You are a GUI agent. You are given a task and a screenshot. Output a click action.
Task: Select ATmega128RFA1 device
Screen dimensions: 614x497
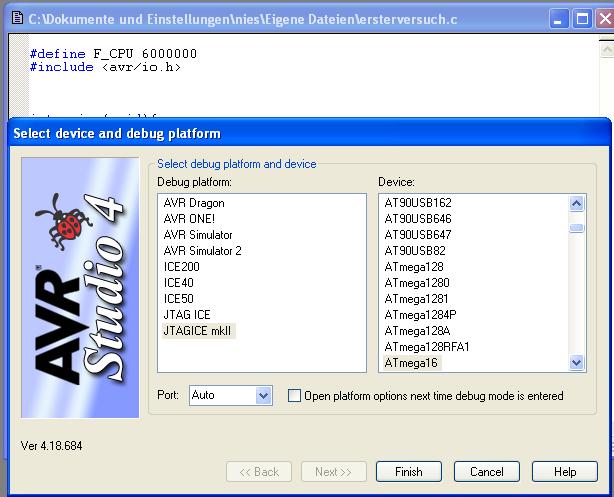(427, 347)
